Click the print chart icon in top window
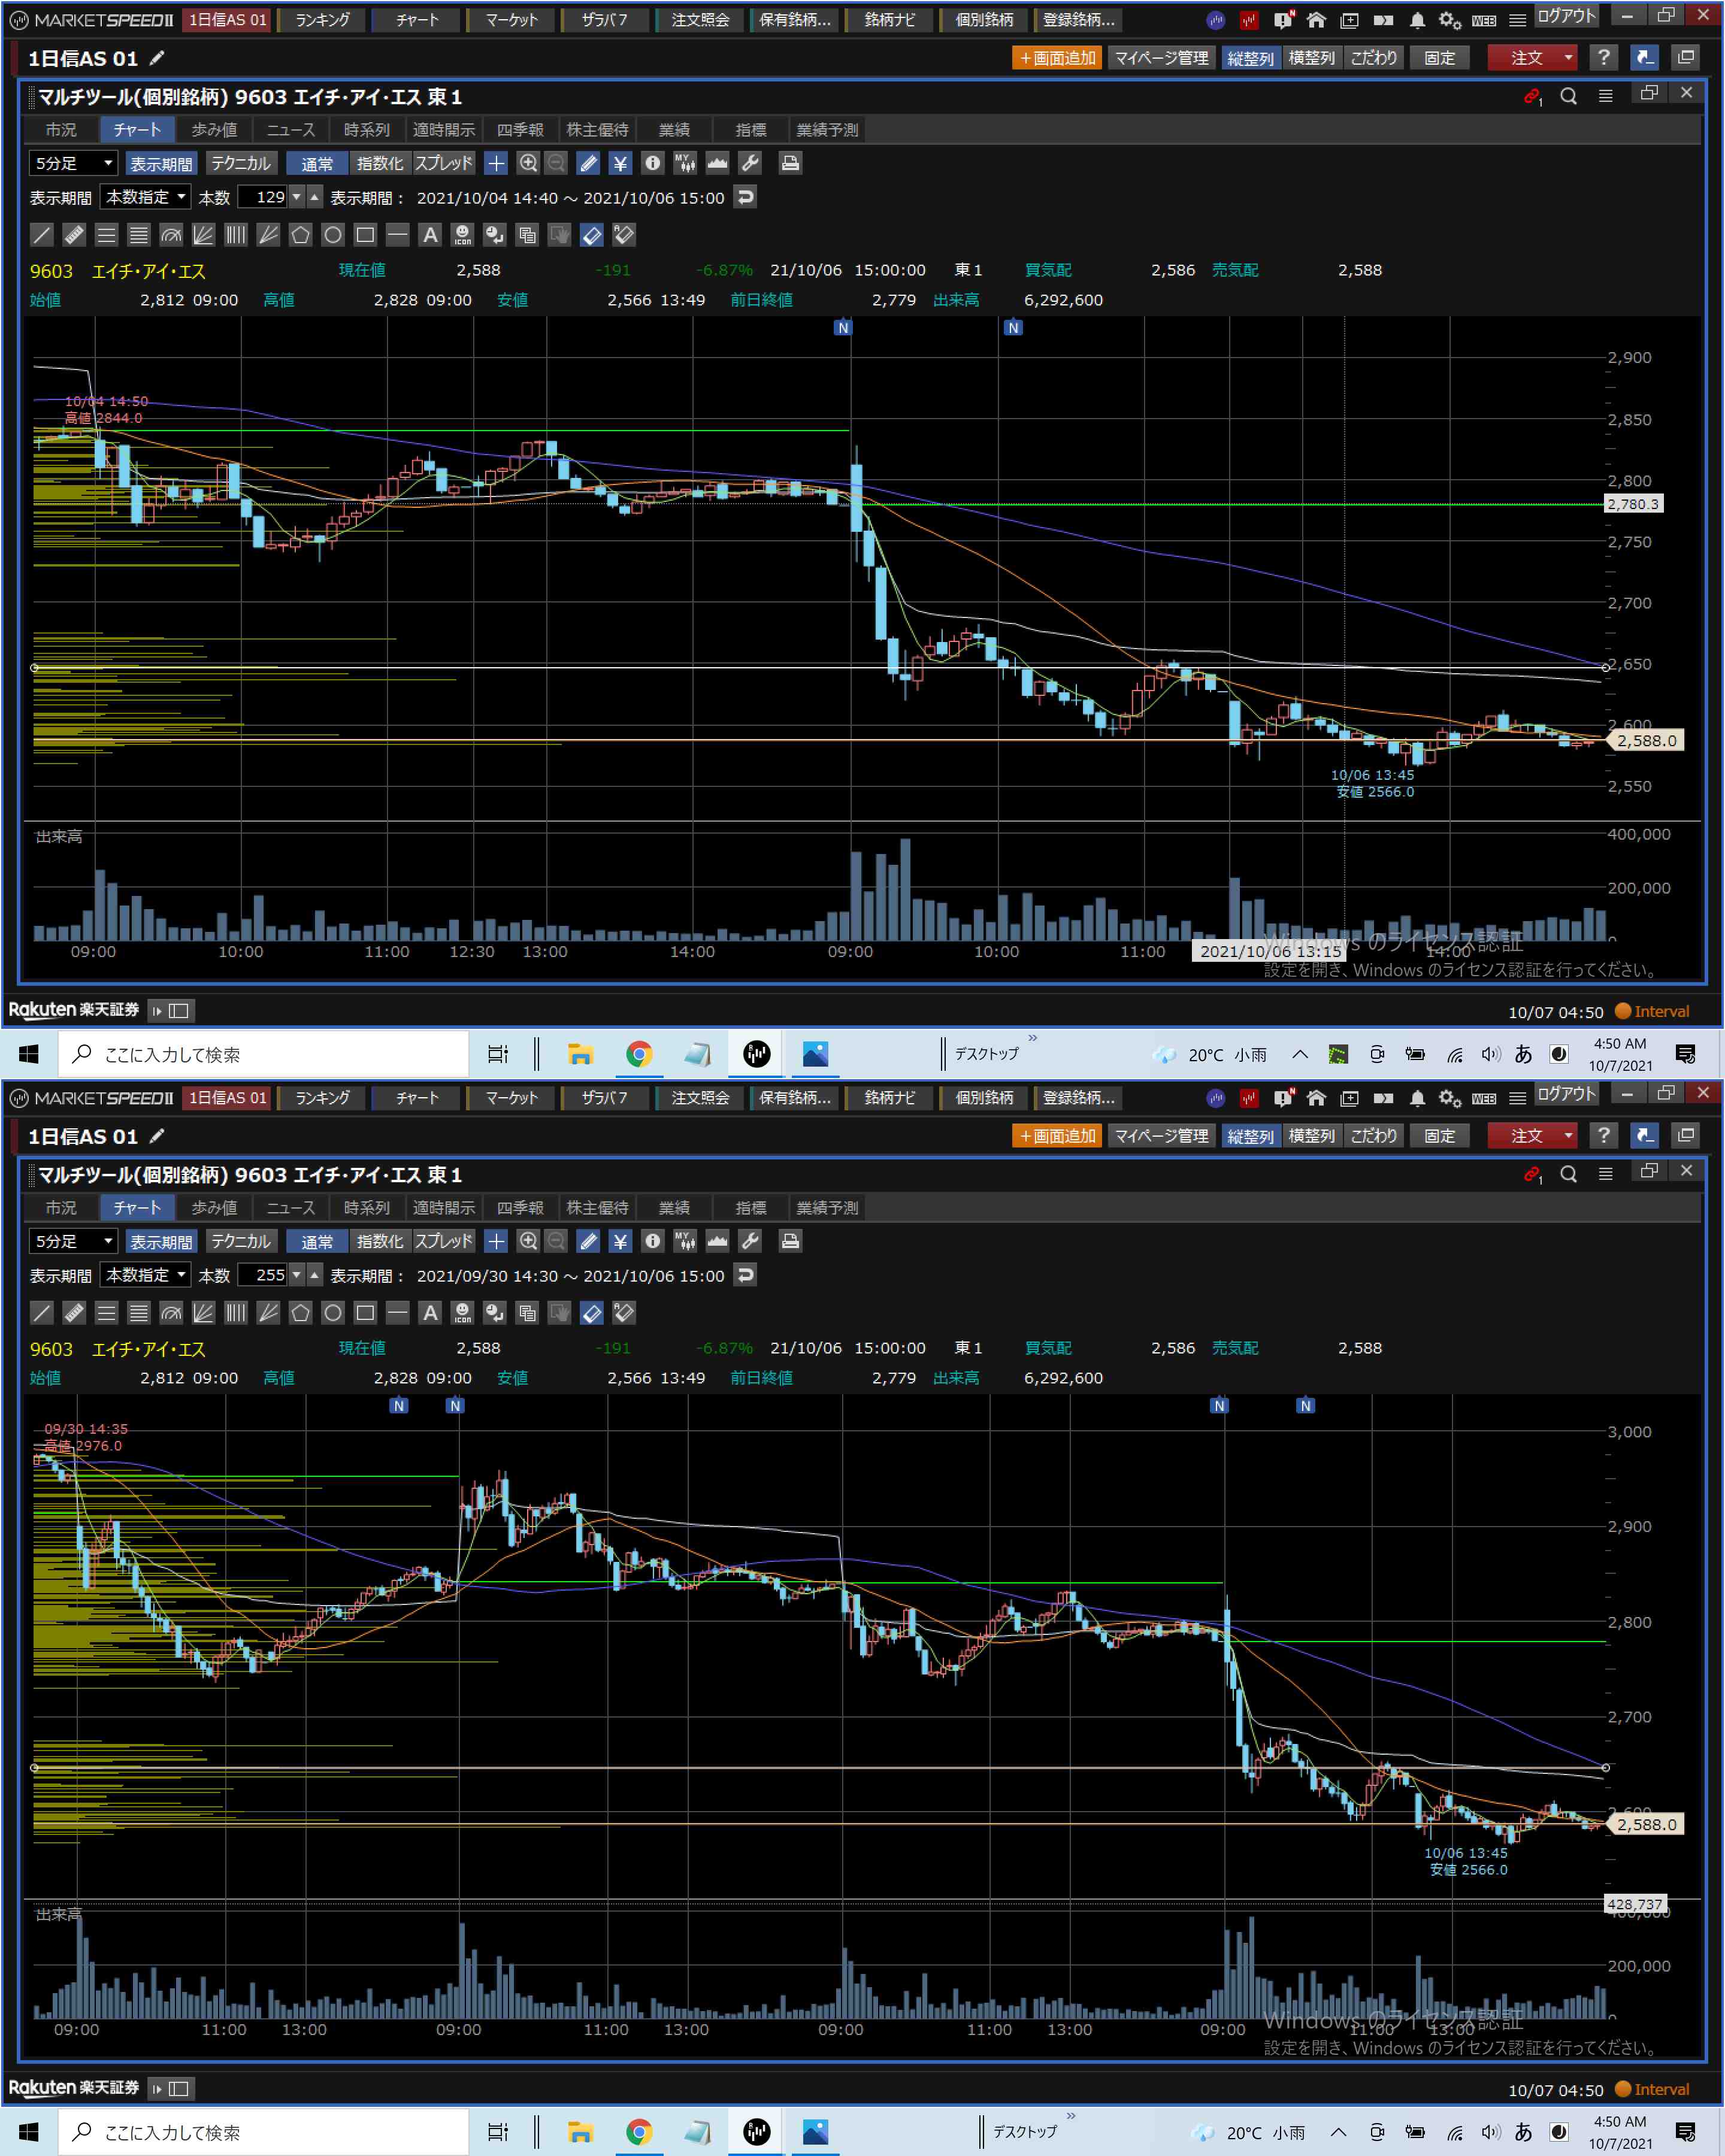Viewport: 1725px width, 2156px height. [790, 163]
